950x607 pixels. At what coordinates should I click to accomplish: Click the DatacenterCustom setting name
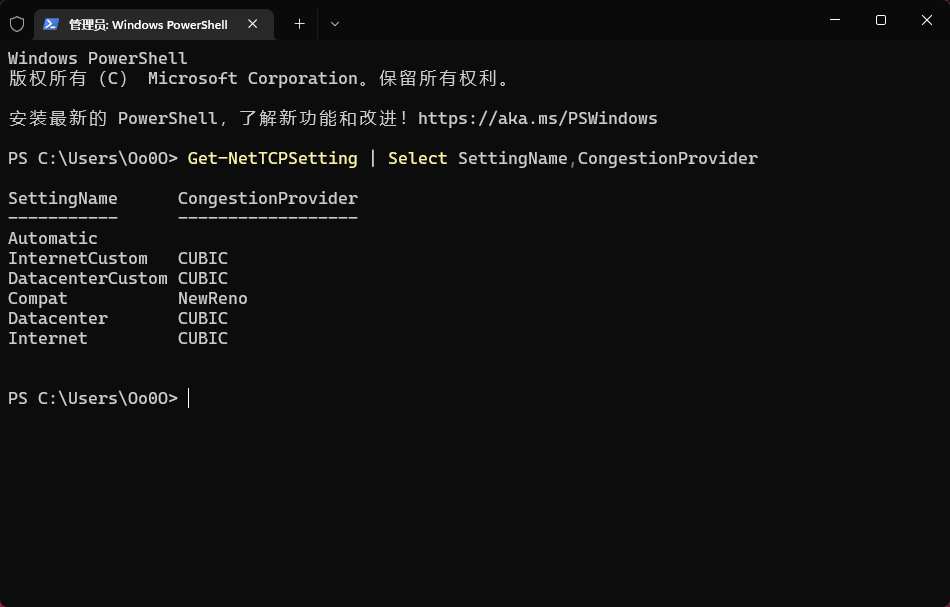[87, 278]
